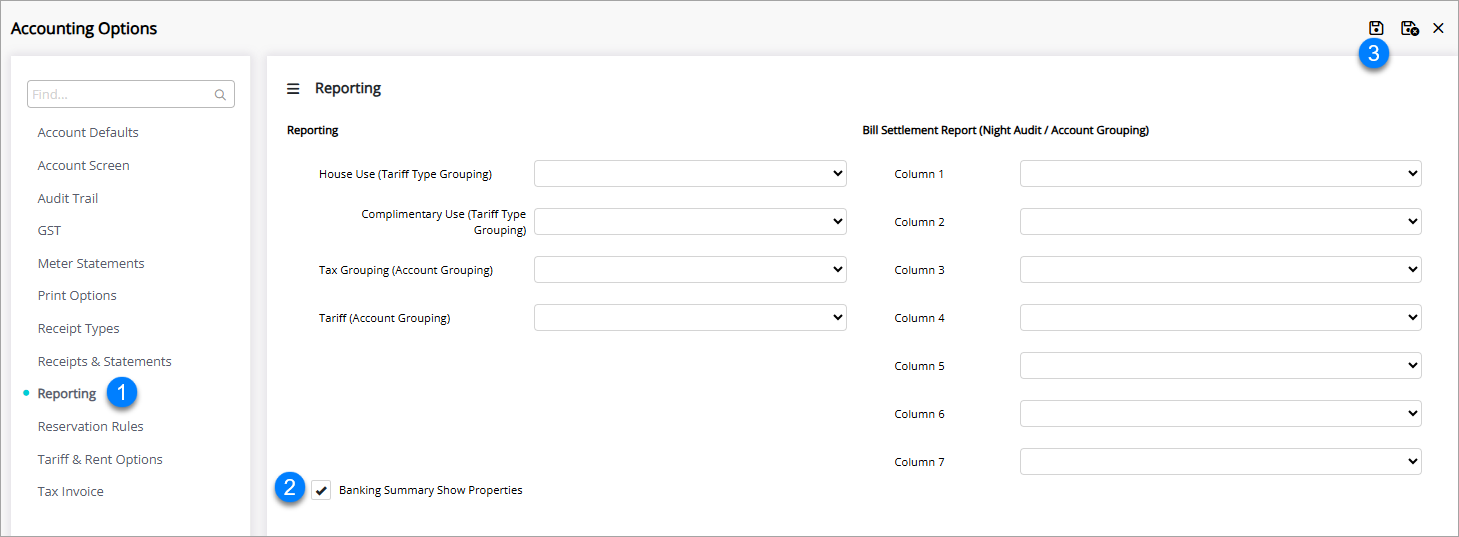The width and height of the screenshot is (1459, 537).
Task: Open the Column 1 dropdown
Action: 1220,174
